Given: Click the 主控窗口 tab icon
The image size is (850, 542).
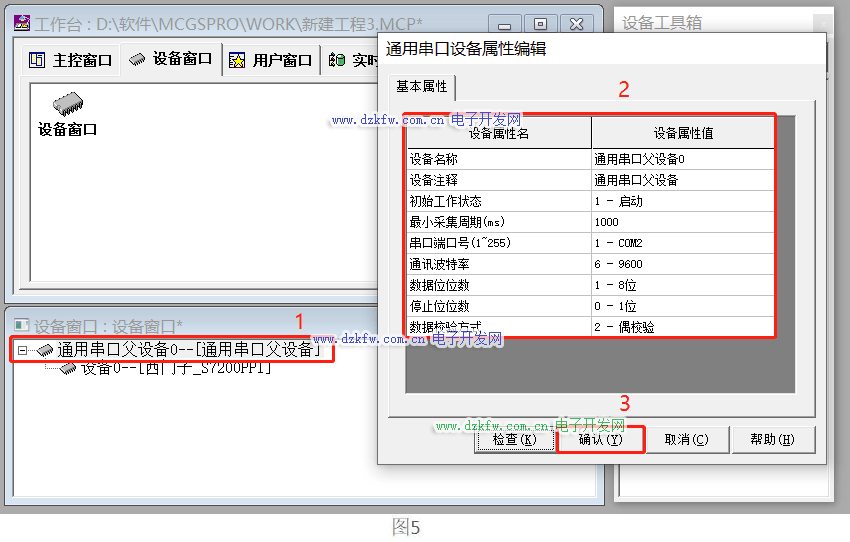Looking at the screenshot, I should point(37,60).
